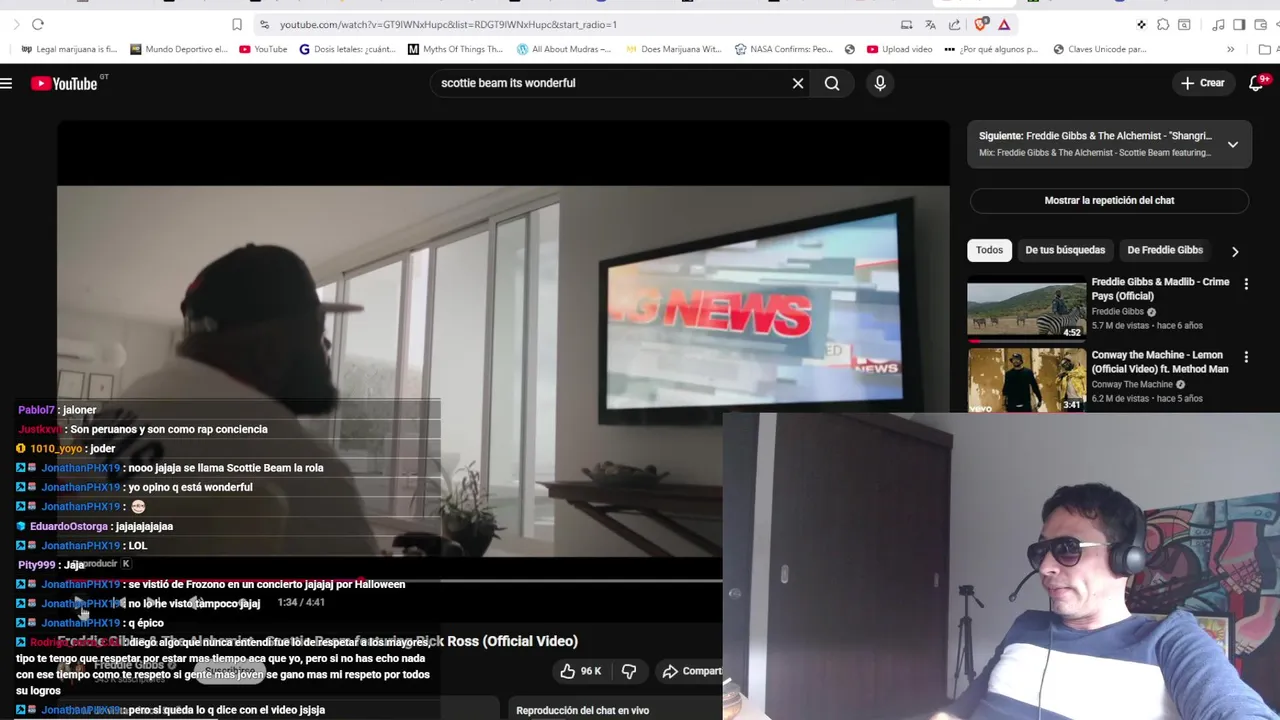Click the share page icon in address bar

point(954,24)
